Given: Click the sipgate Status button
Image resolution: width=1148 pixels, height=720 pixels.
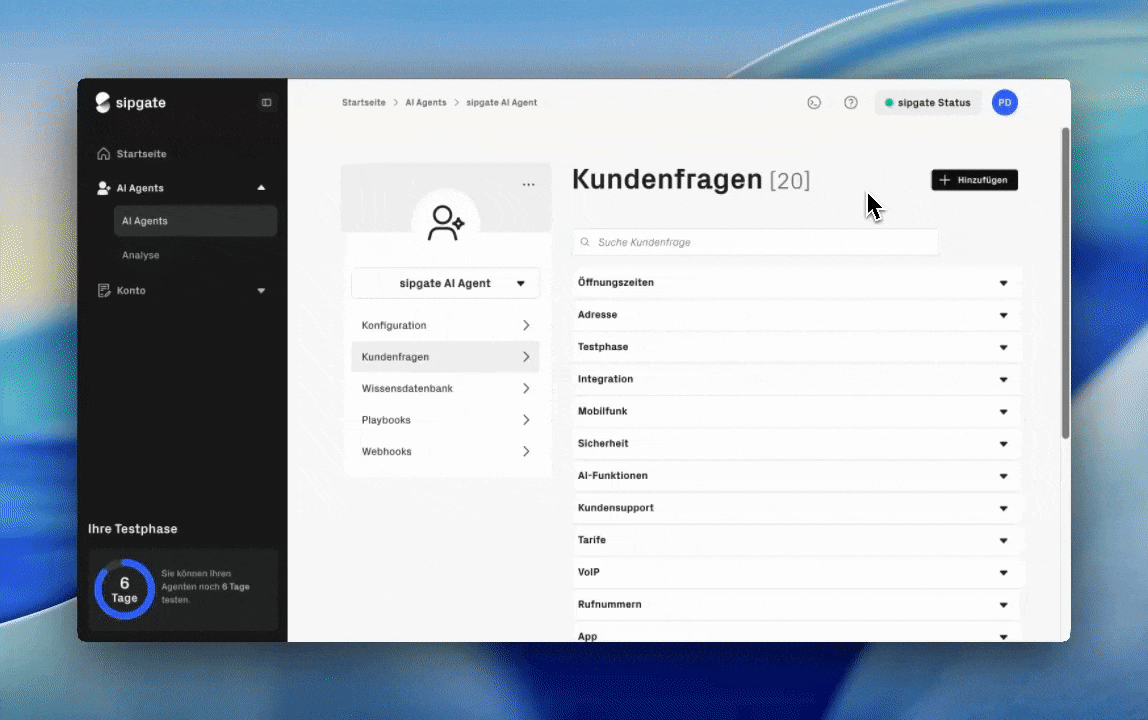Looking at the screenshot, I should [928, 103].
